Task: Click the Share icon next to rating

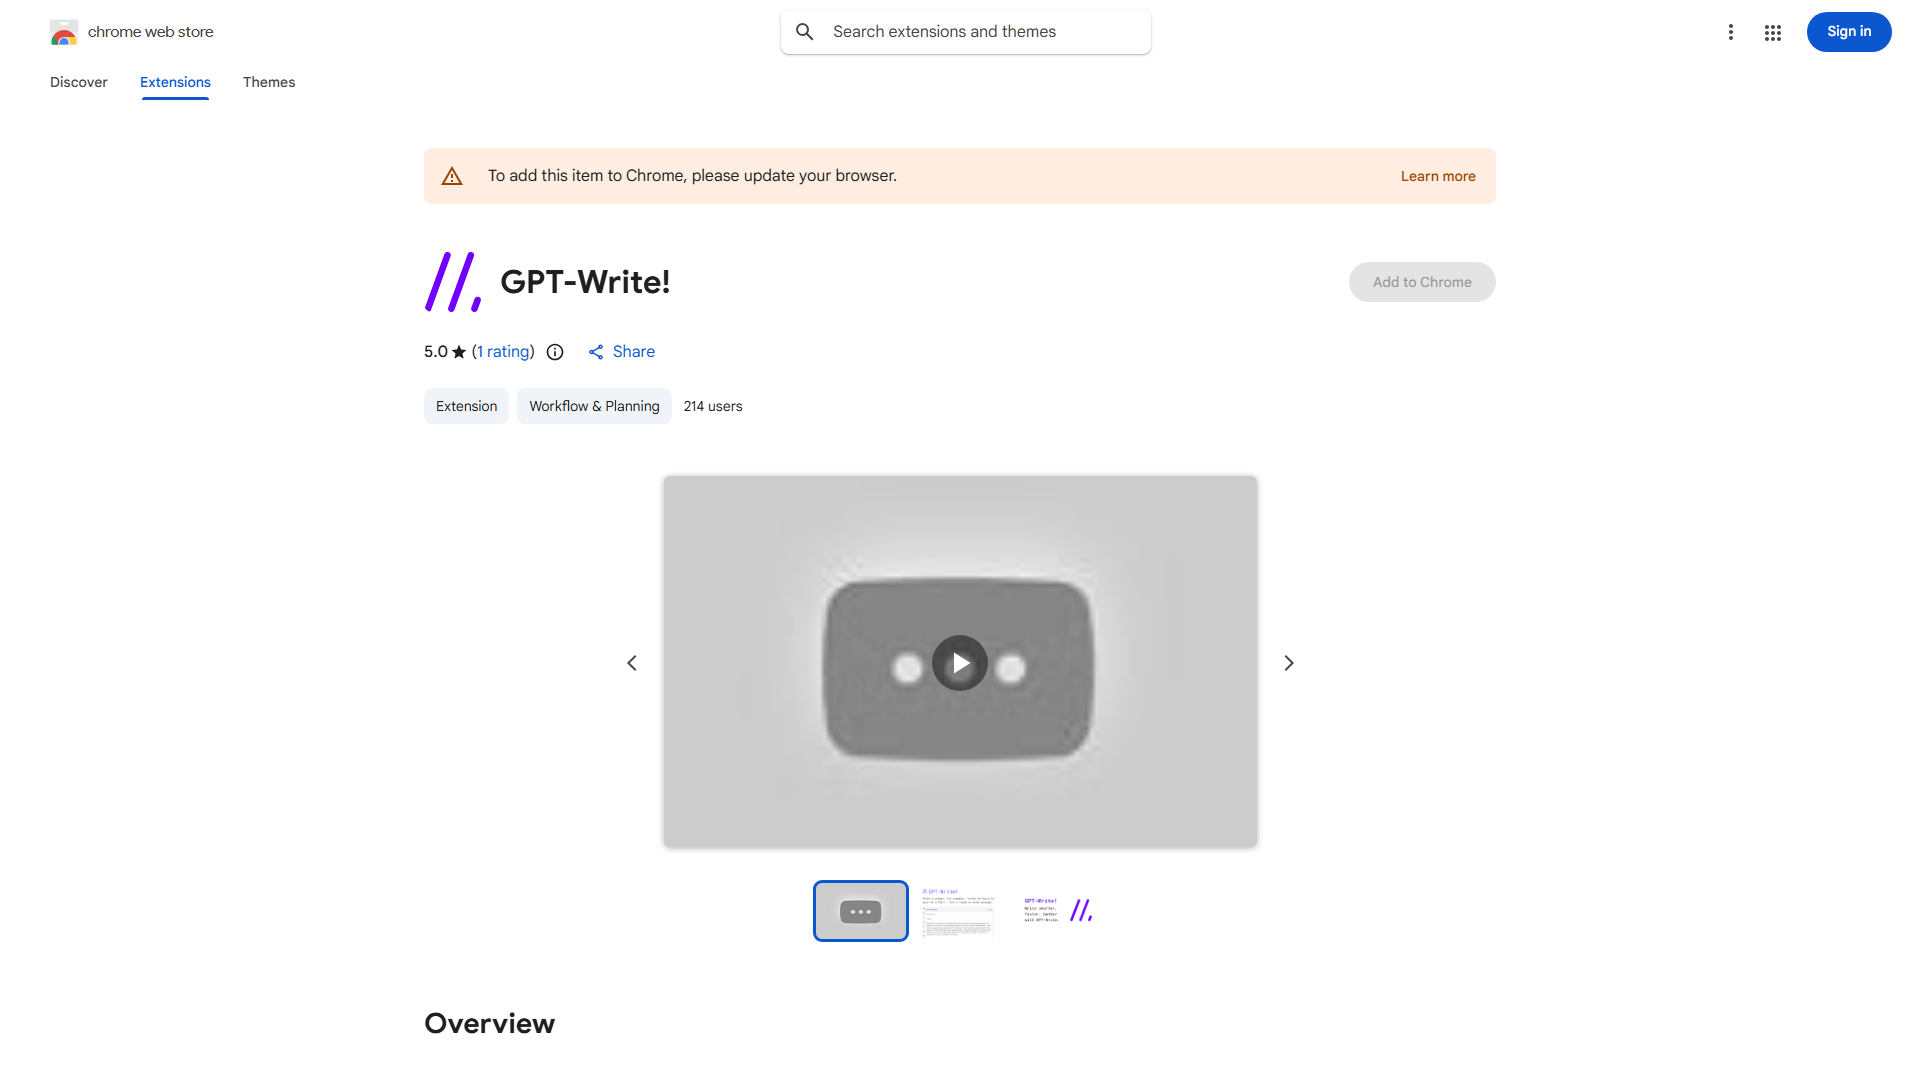Action: click(596, 352)
